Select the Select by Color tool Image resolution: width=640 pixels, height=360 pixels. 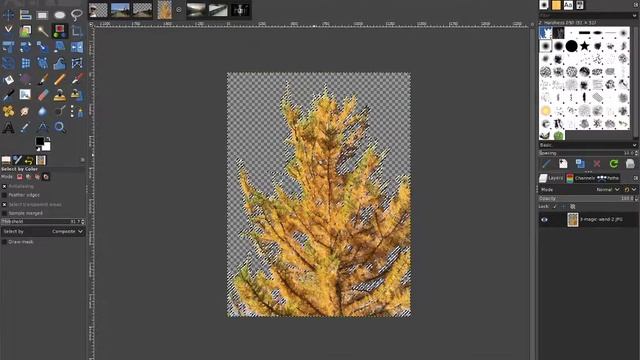[60, 31]
